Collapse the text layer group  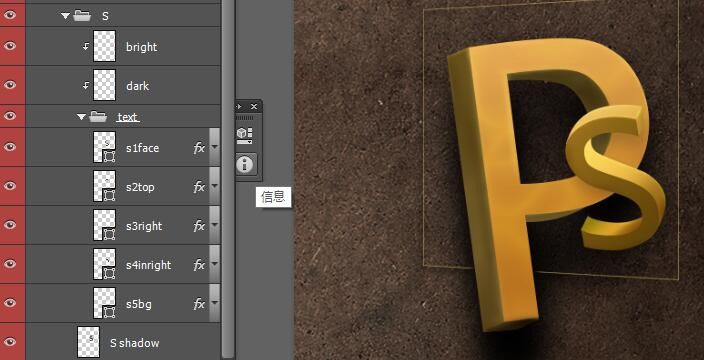tap(81, 117)
